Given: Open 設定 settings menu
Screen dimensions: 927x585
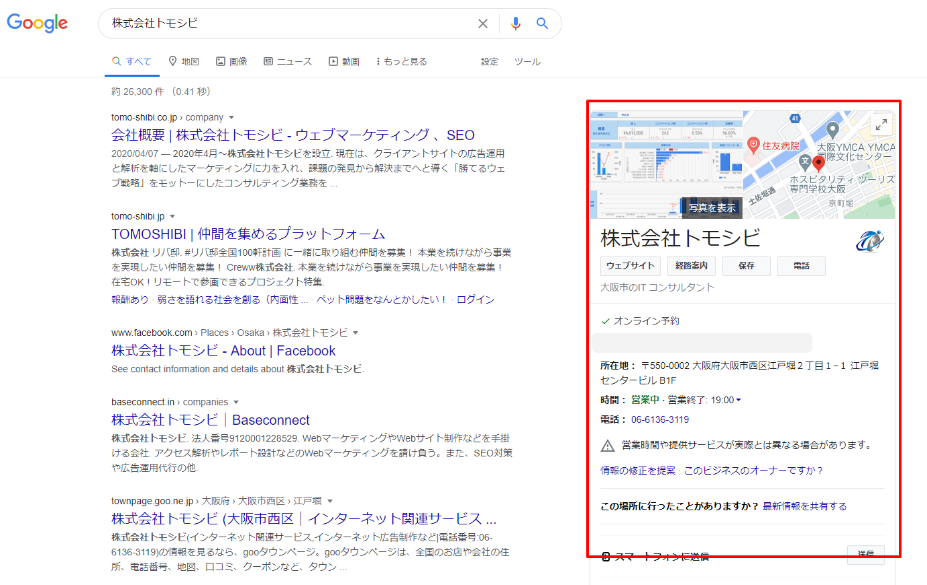Looking at the screenshot, I should 490,61.
